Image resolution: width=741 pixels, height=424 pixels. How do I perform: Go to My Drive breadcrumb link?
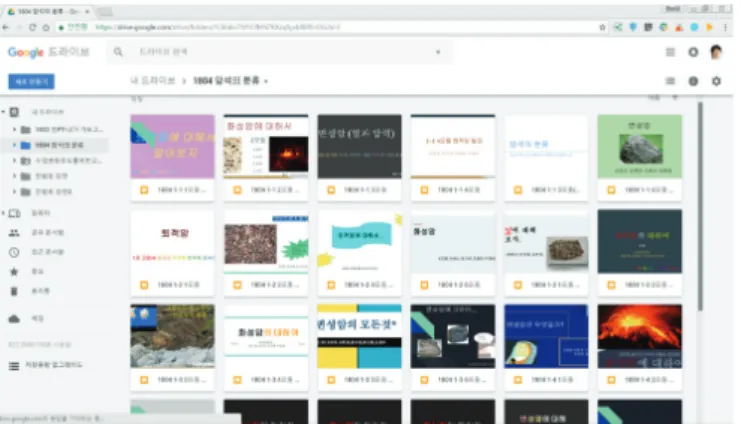click(x=153, y=81)
